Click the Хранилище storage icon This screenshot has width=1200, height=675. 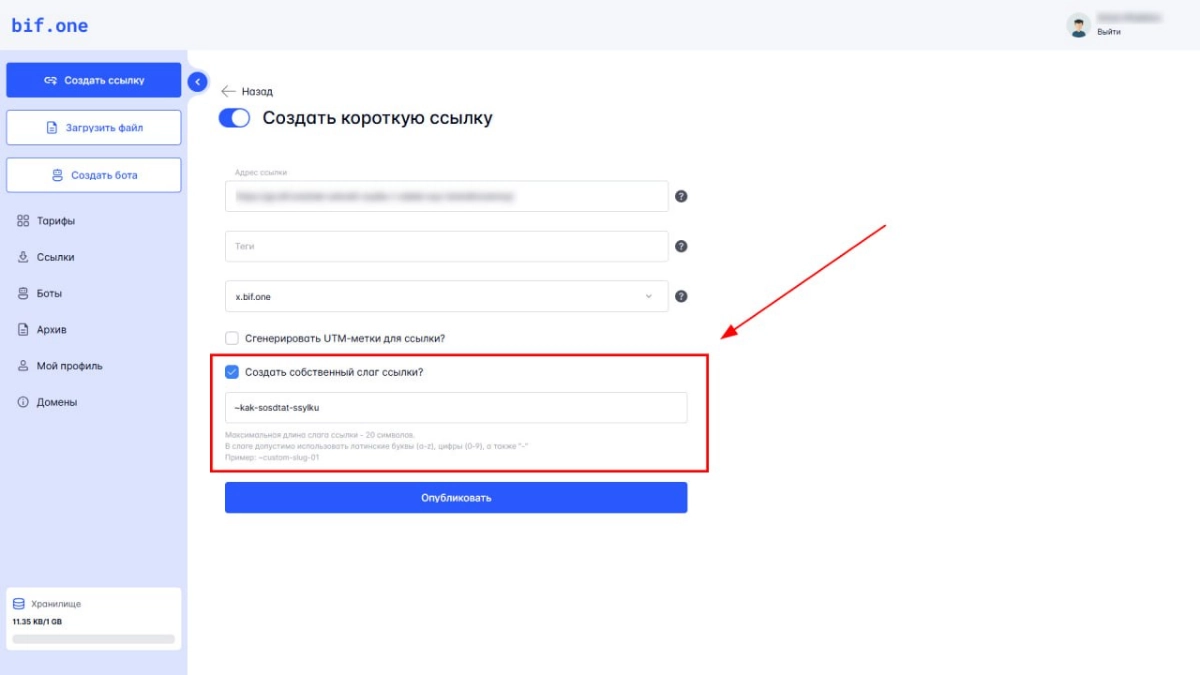pos(19,604)
